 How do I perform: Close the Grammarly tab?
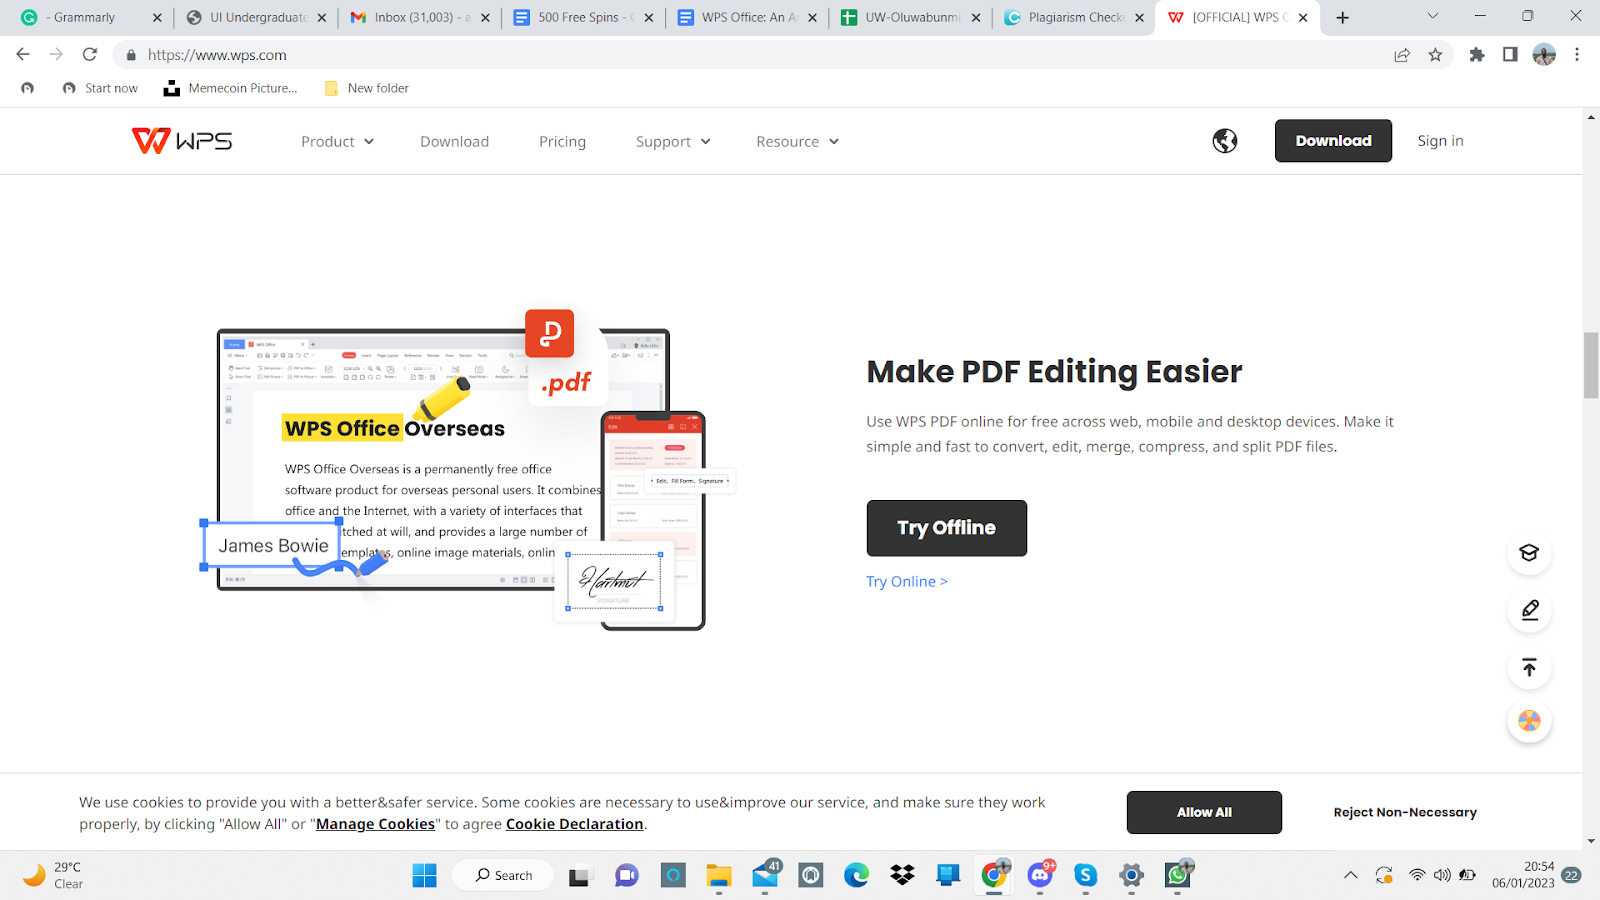coord(157,18)
